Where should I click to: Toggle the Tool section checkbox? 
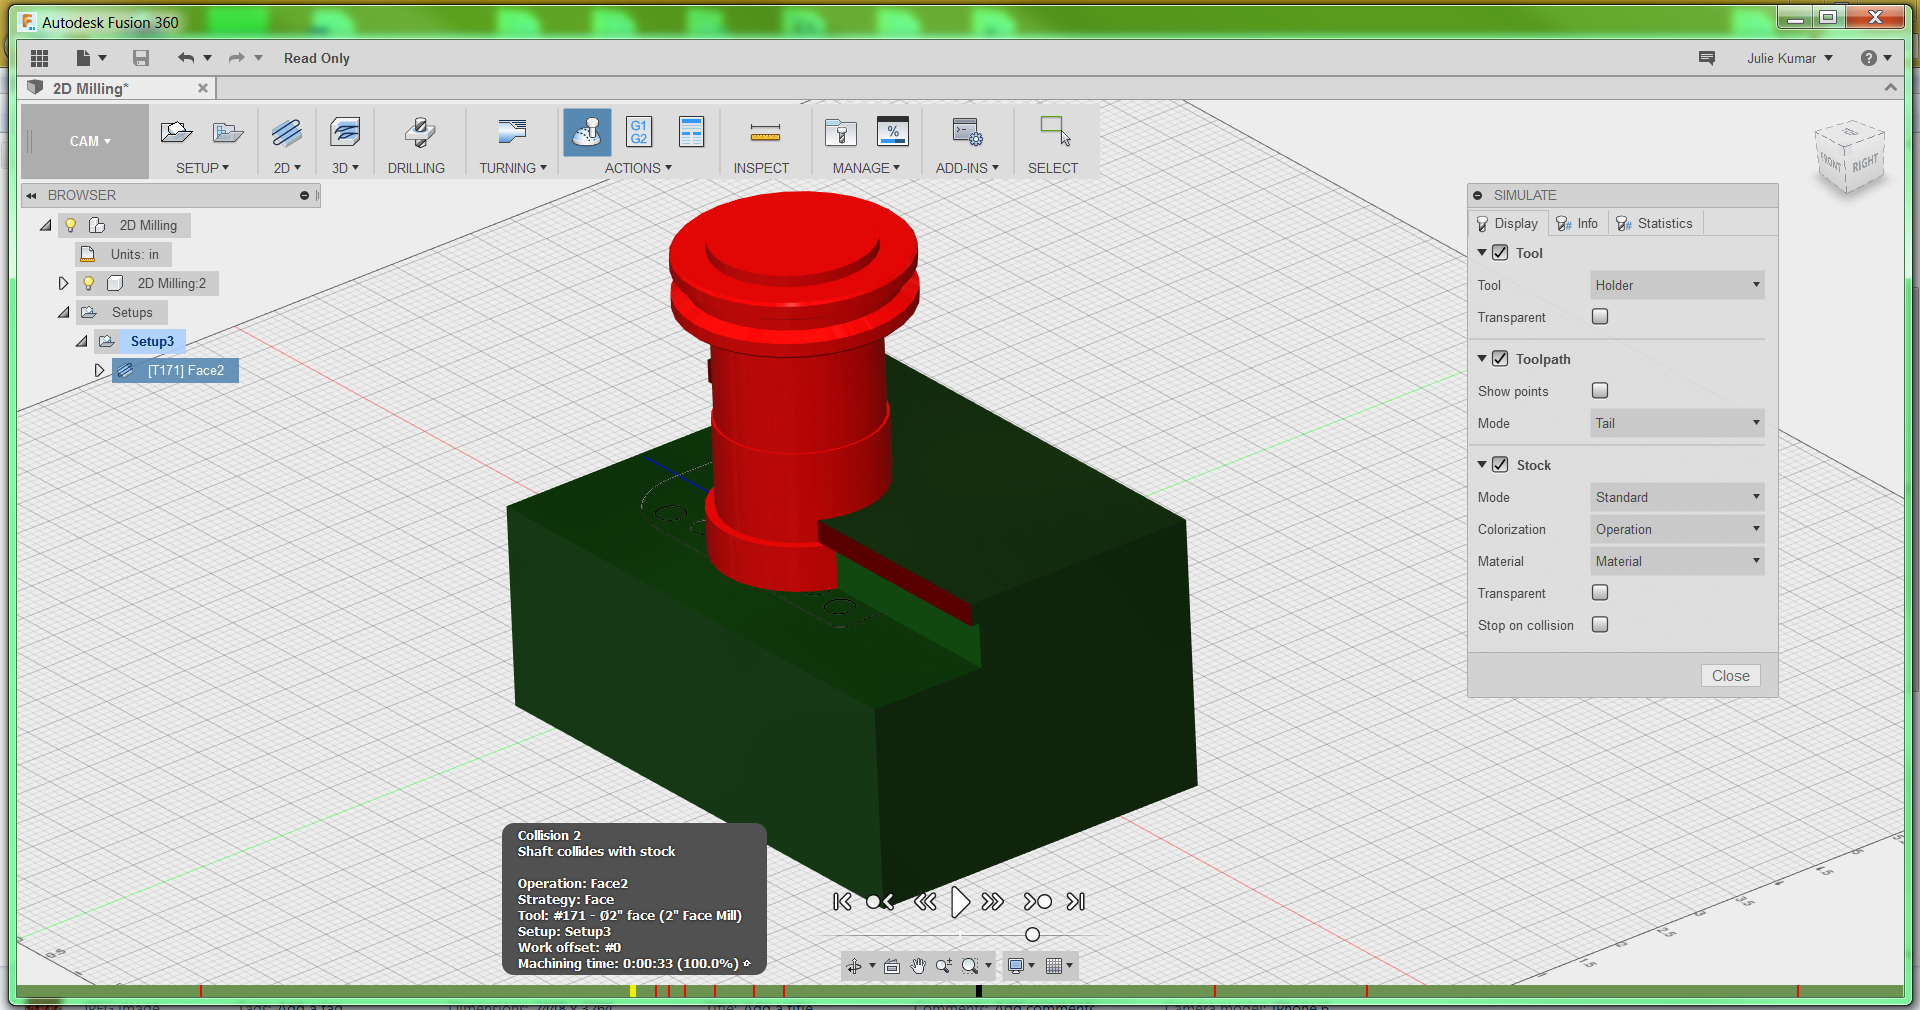coord(1500,253)
